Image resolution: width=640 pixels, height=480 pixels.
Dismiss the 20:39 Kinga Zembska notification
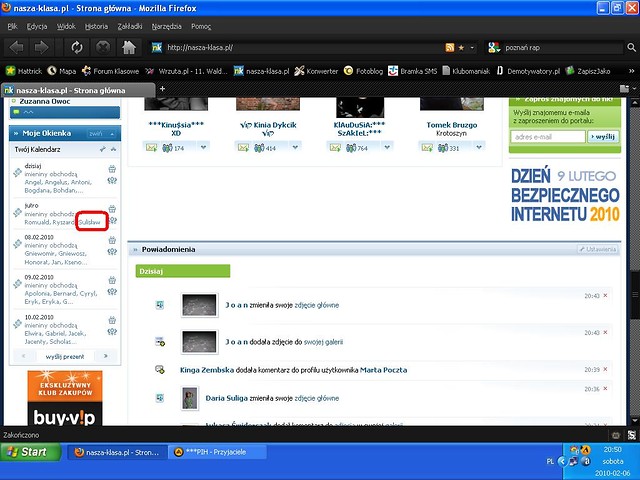pos(605,369)
